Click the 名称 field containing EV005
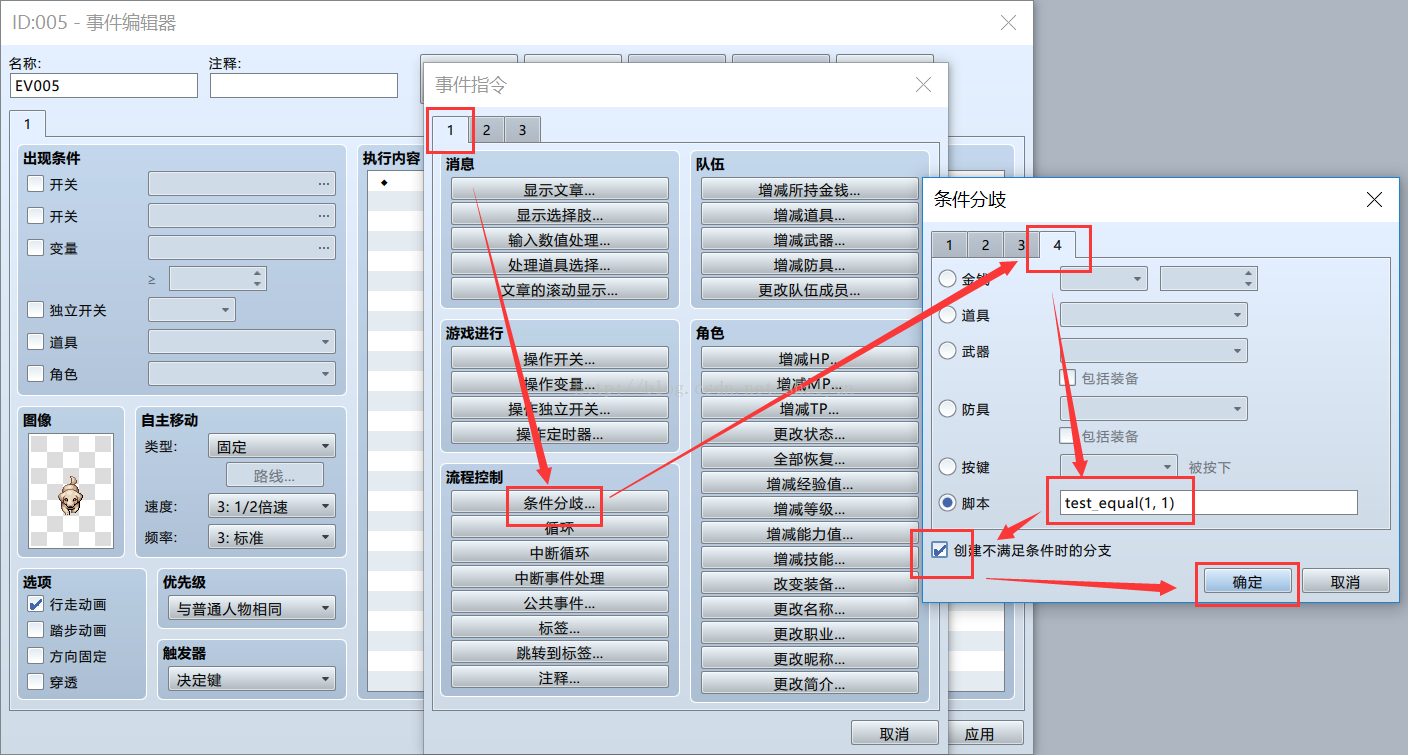 [104, 86]
